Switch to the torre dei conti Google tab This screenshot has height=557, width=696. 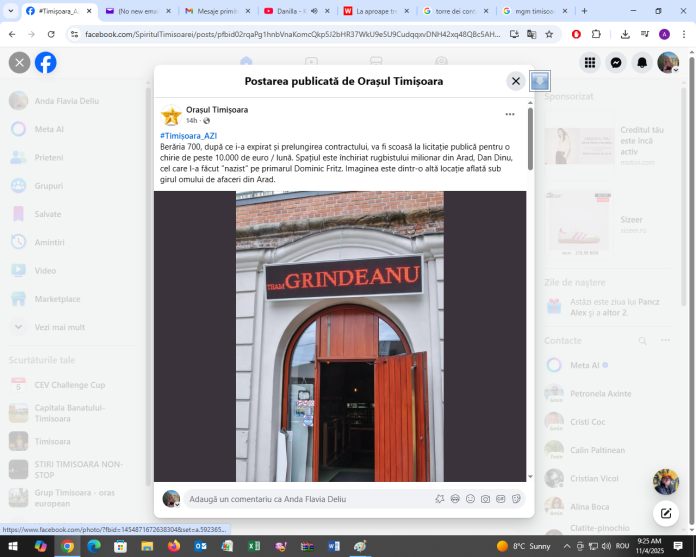point(456,11)
